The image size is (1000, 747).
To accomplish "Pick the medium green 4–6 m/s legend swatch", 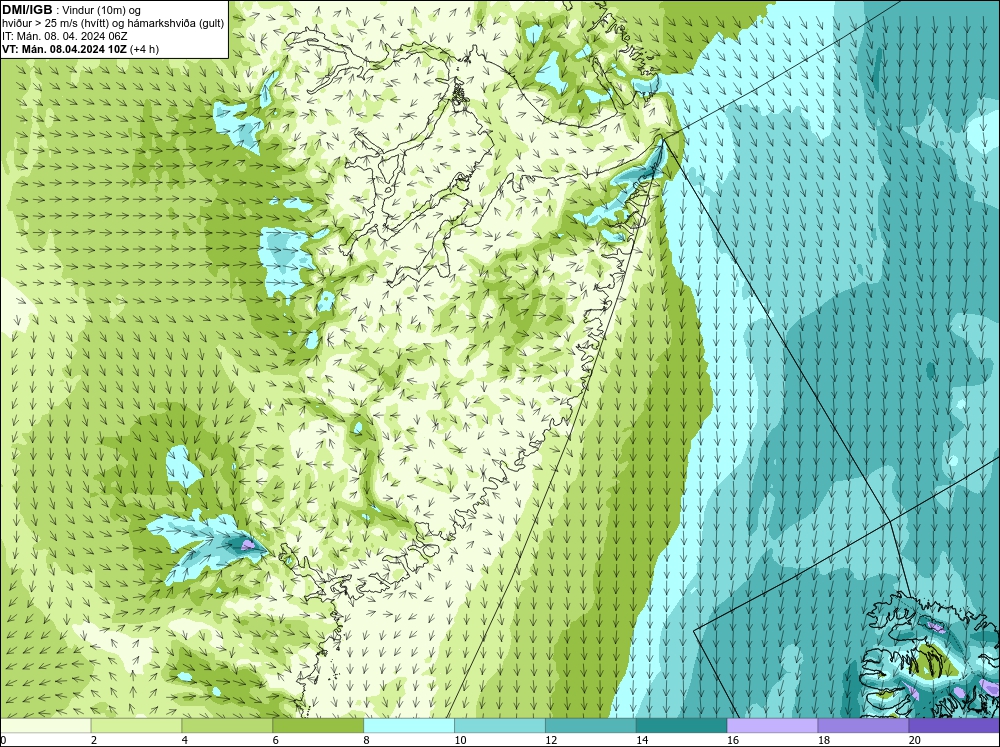I will tap(227, 726).
